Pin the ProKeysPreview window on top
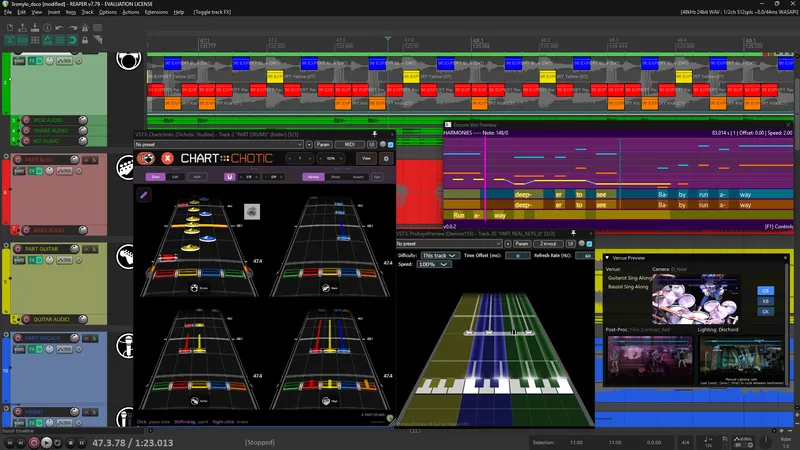The height and width of the screenshot is (450, 800). click(x=573, y=234)
